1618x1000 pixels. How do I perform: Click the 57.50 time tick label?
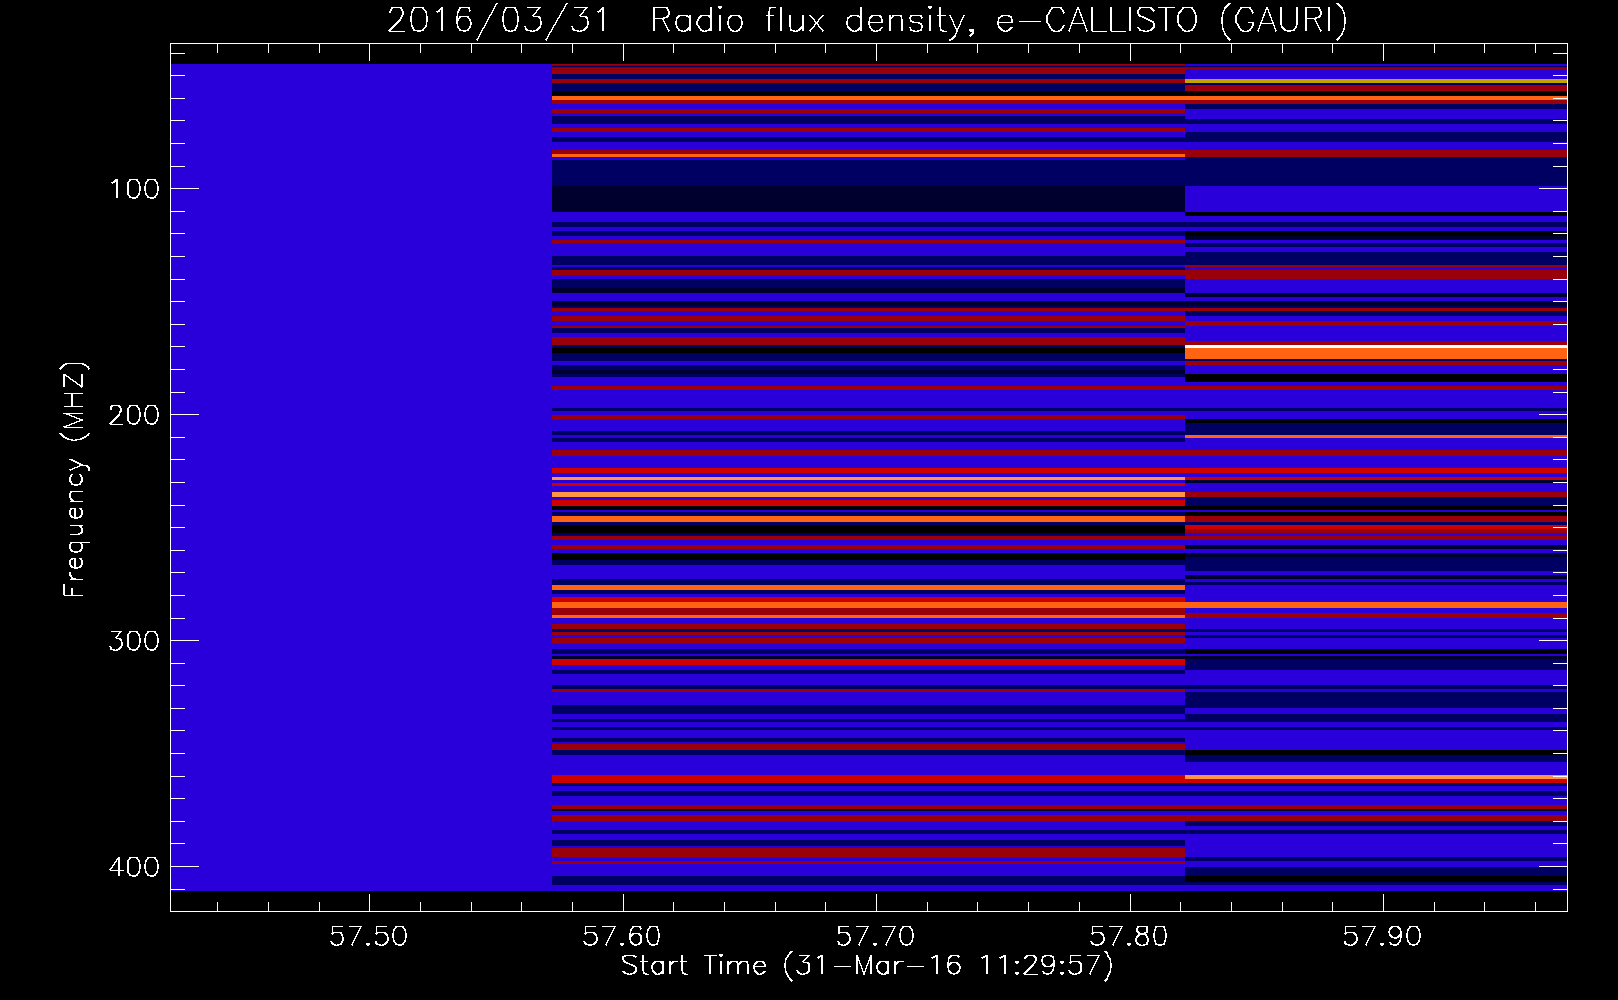(369, 936)
